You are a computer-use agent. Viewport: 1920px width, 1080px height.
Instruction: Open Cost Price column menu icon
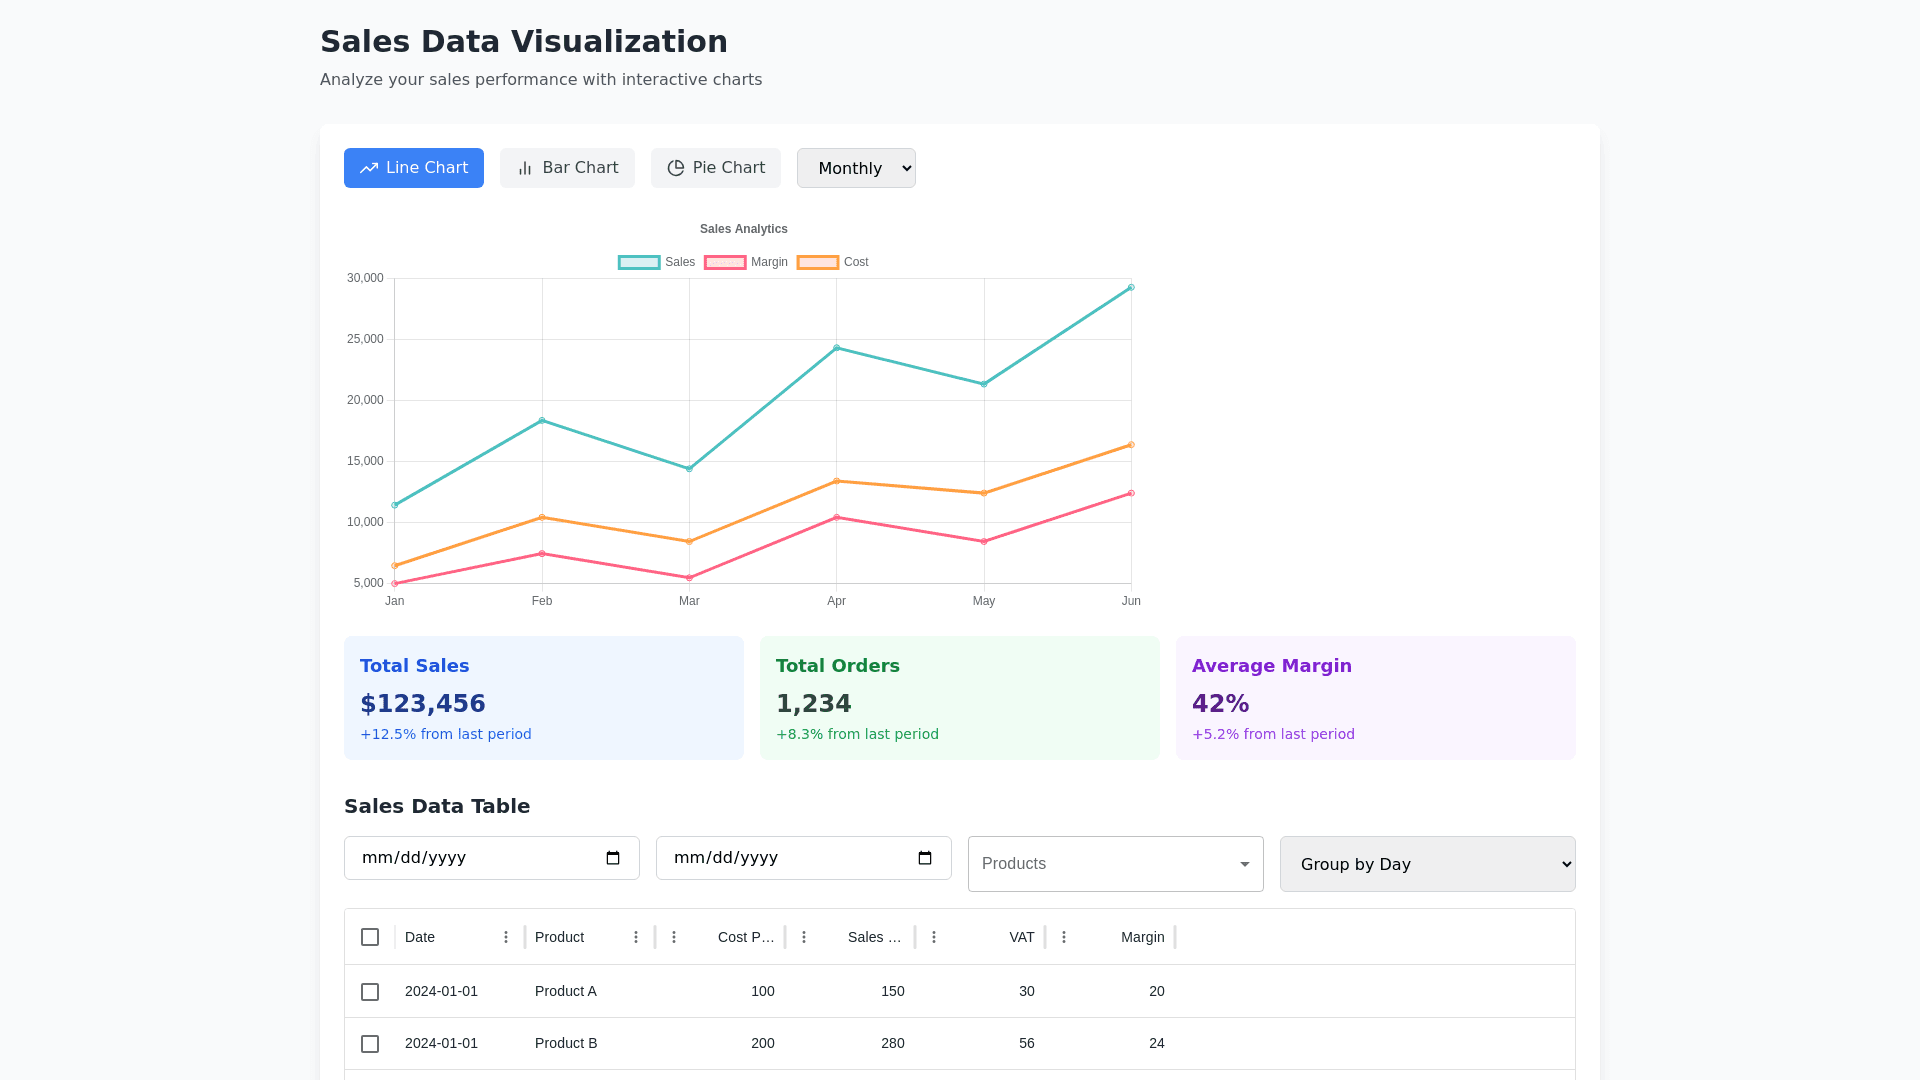(x=674, y=937)
